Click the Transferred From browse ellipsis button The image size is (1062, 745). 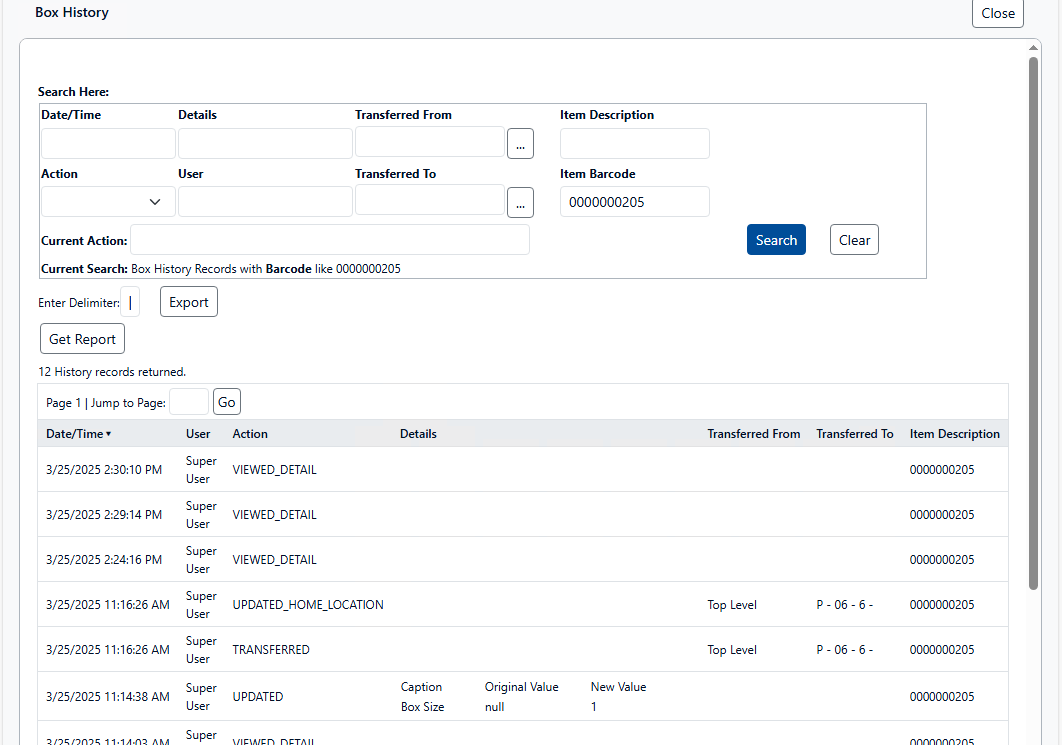click(520, 143)
